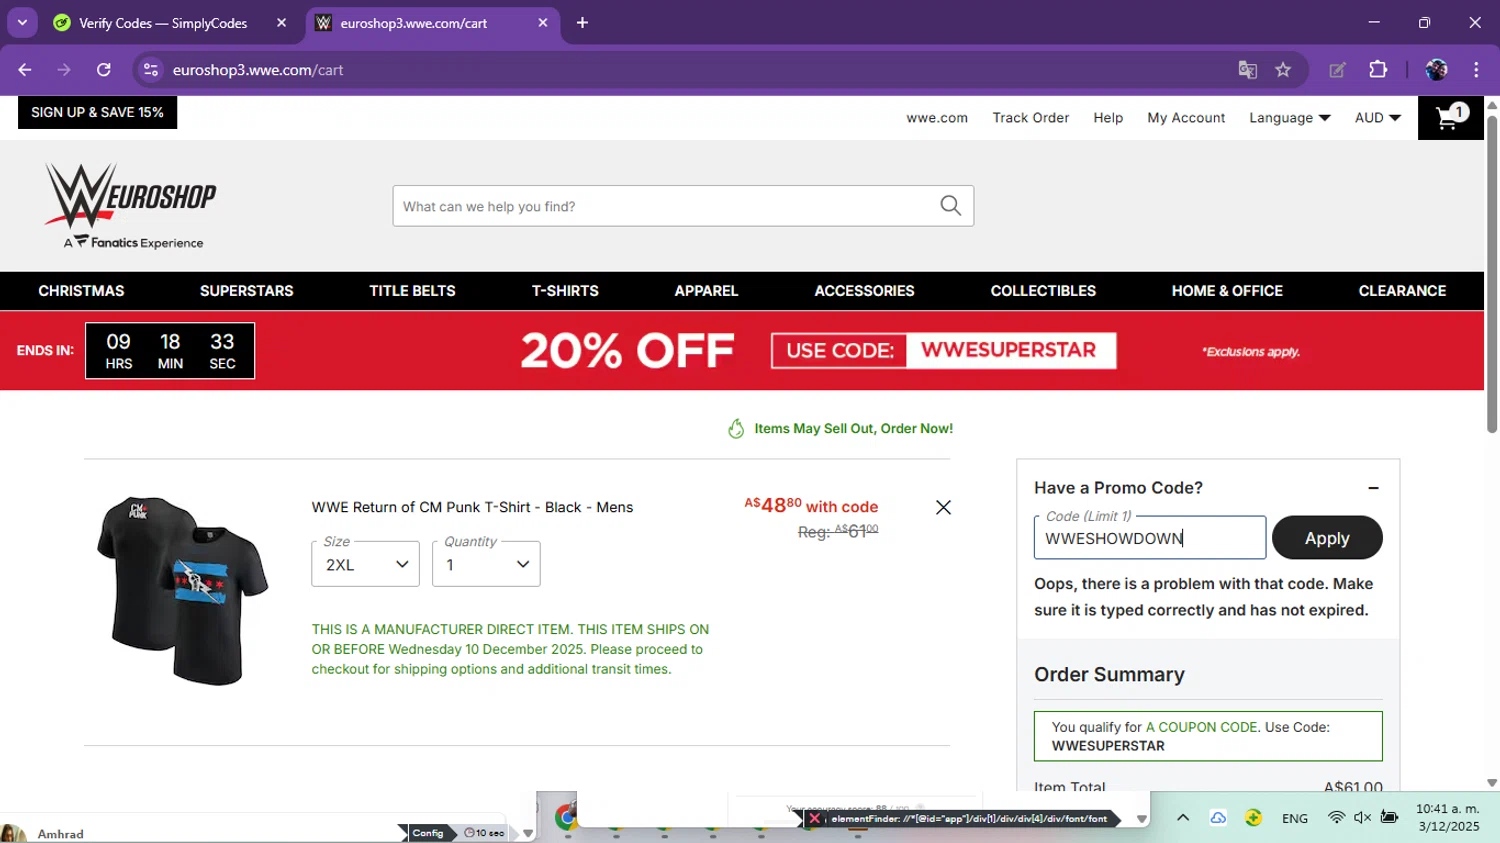1500x843 pixels.
Task: Click the A COUPON CODE link
Action: [x=1201, y=727]
